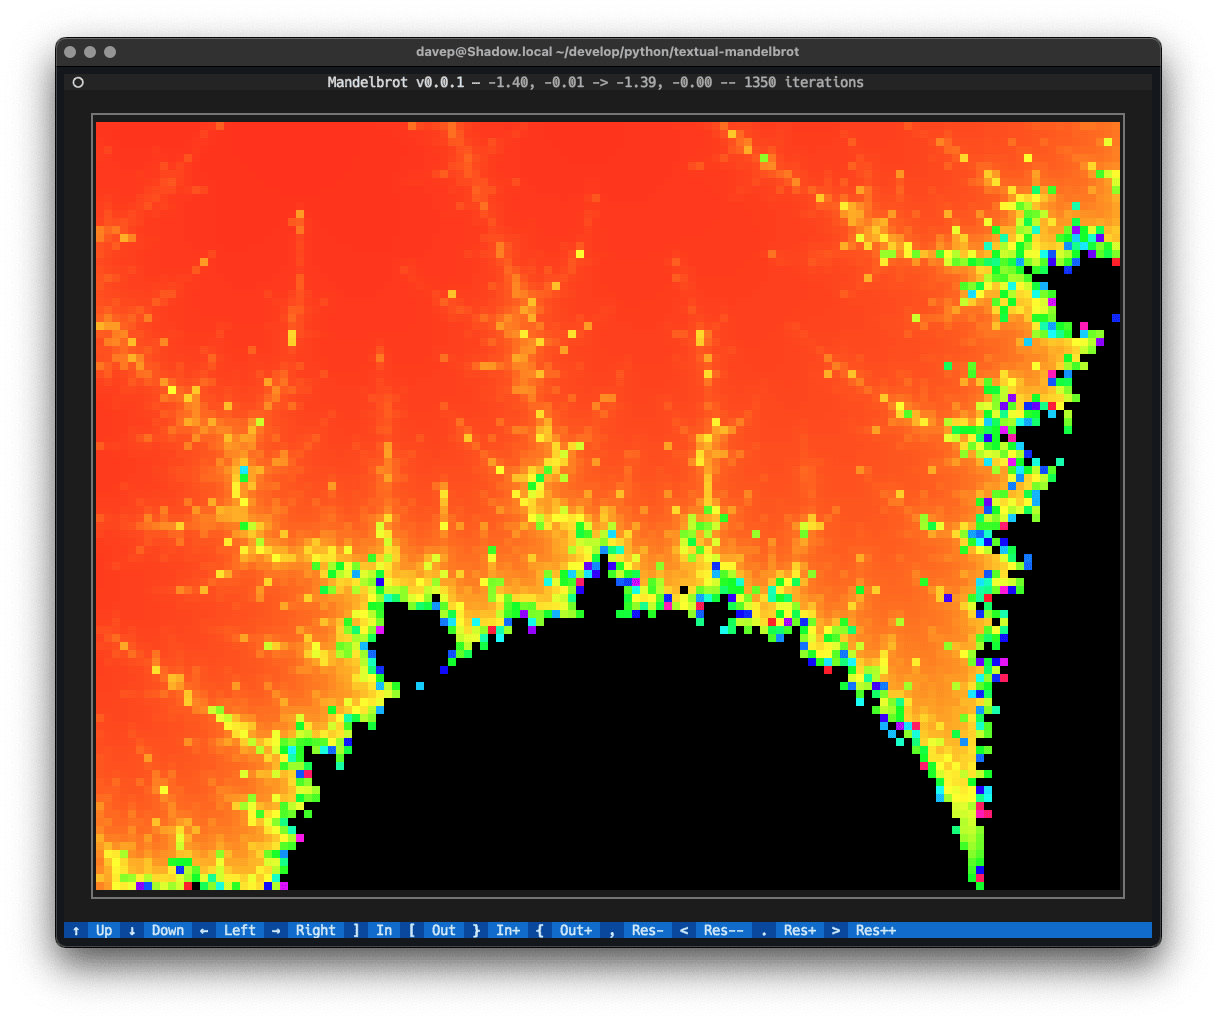
Task: Zoom in using the In footer control
Action: 383,930
